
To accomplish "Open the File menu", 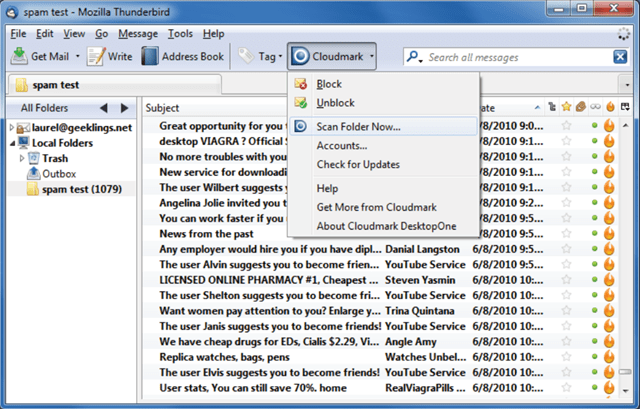I will coord(18,34).
